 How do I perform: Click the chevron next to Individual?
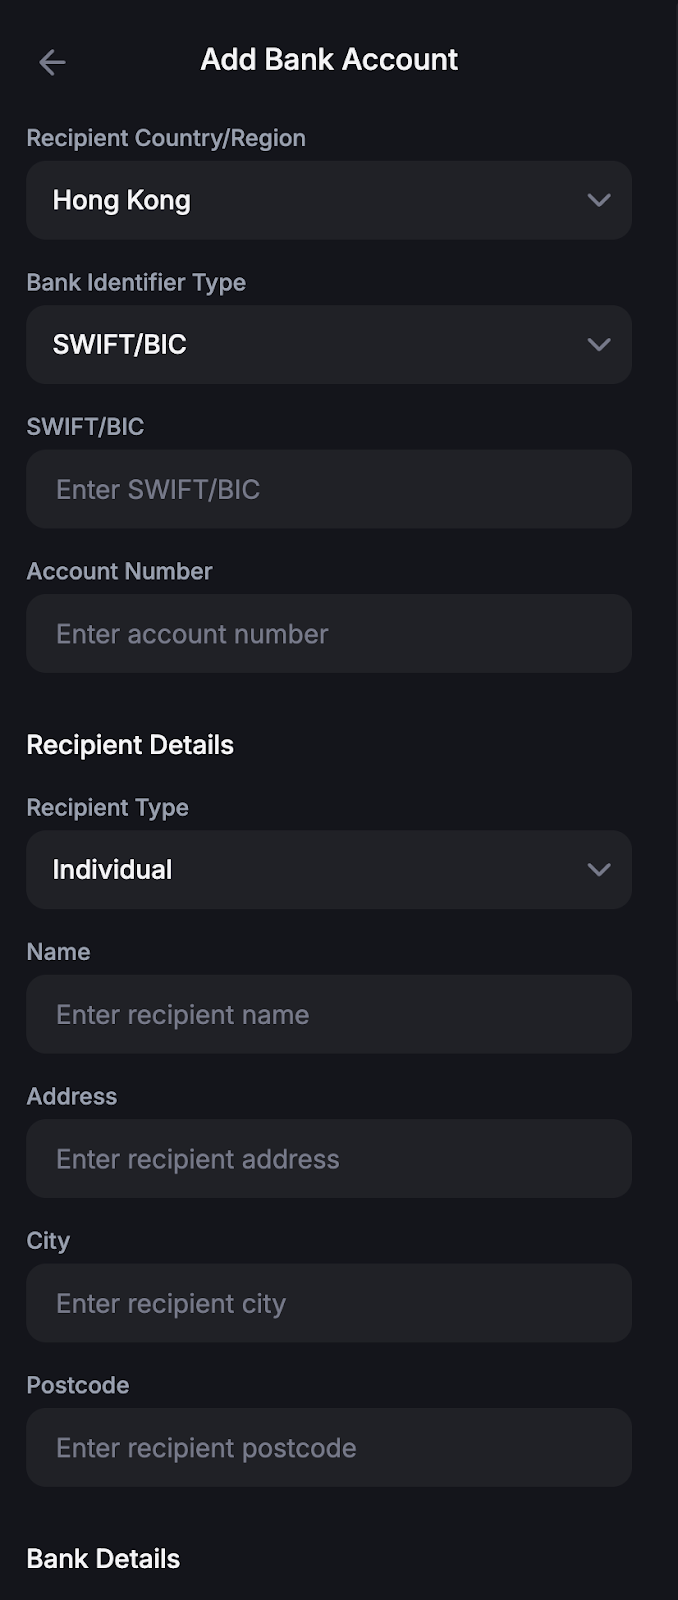coord(599,869)
